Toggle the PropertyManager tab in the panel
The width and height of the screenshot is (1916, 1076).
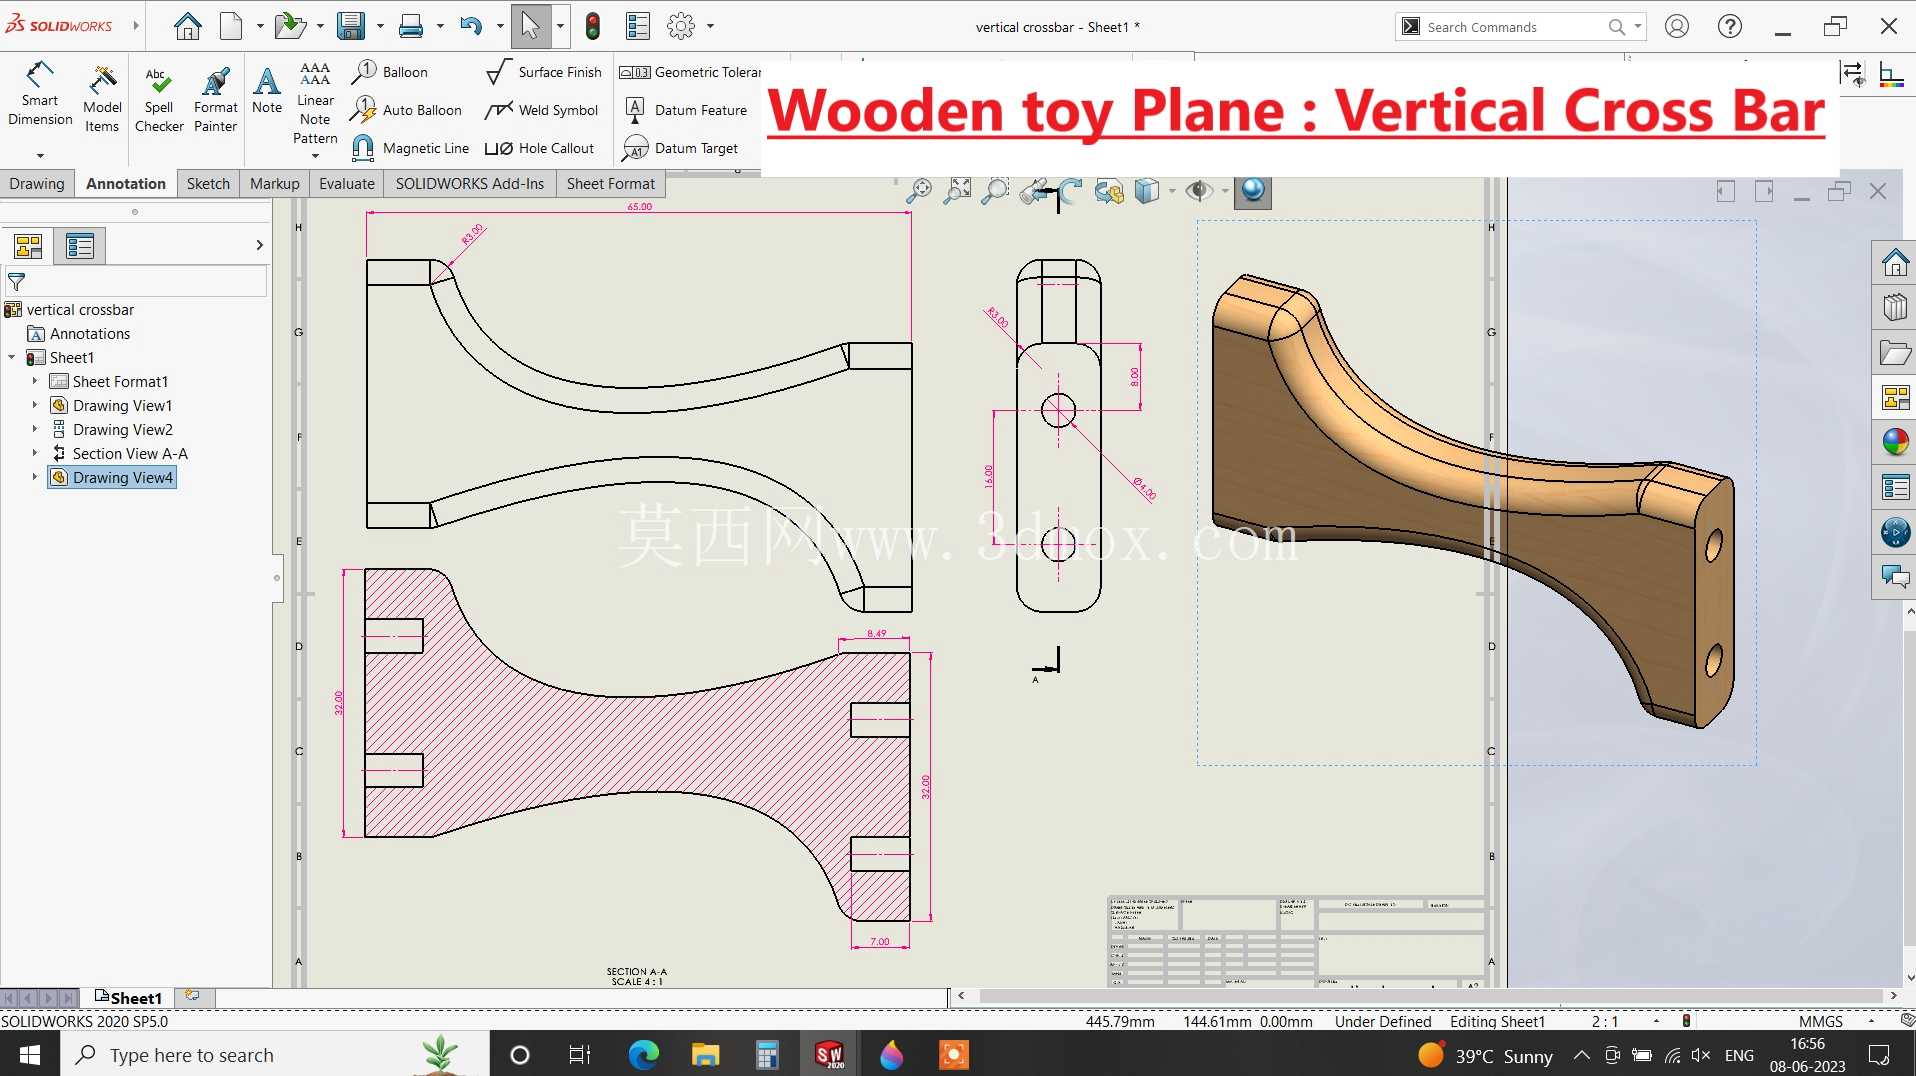pos(80,245)
